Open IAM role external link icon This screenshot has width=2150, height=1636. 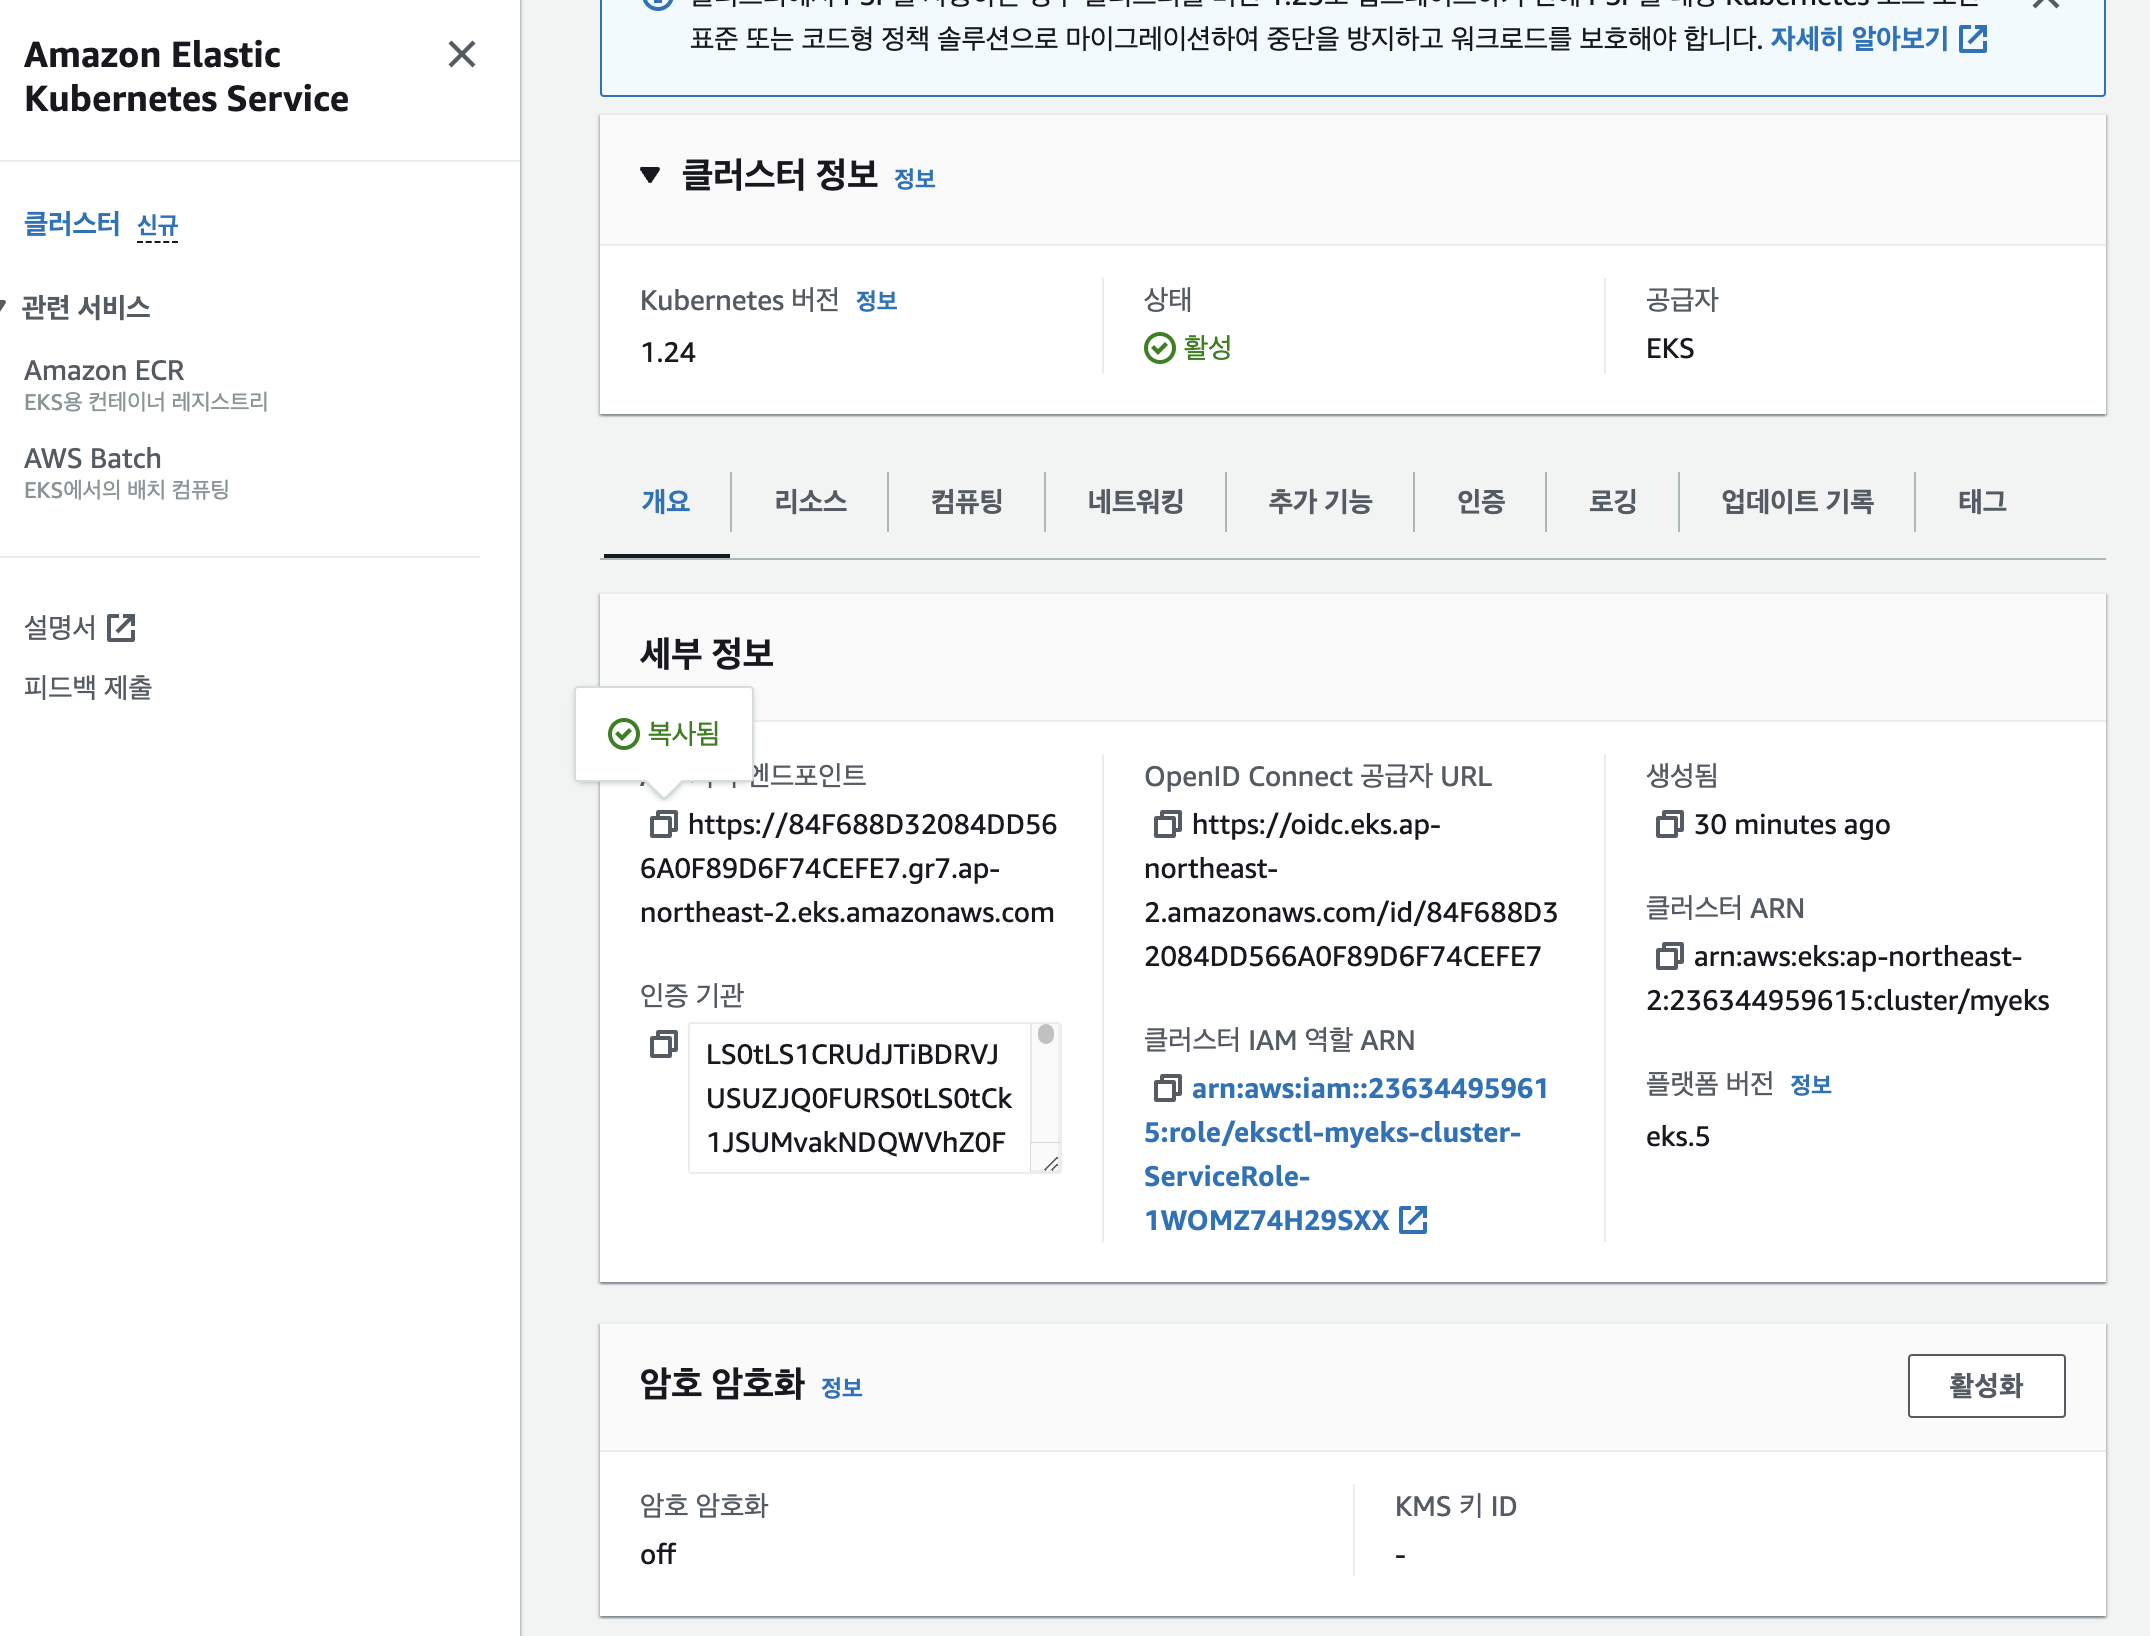click(x=1413, y=1220)
